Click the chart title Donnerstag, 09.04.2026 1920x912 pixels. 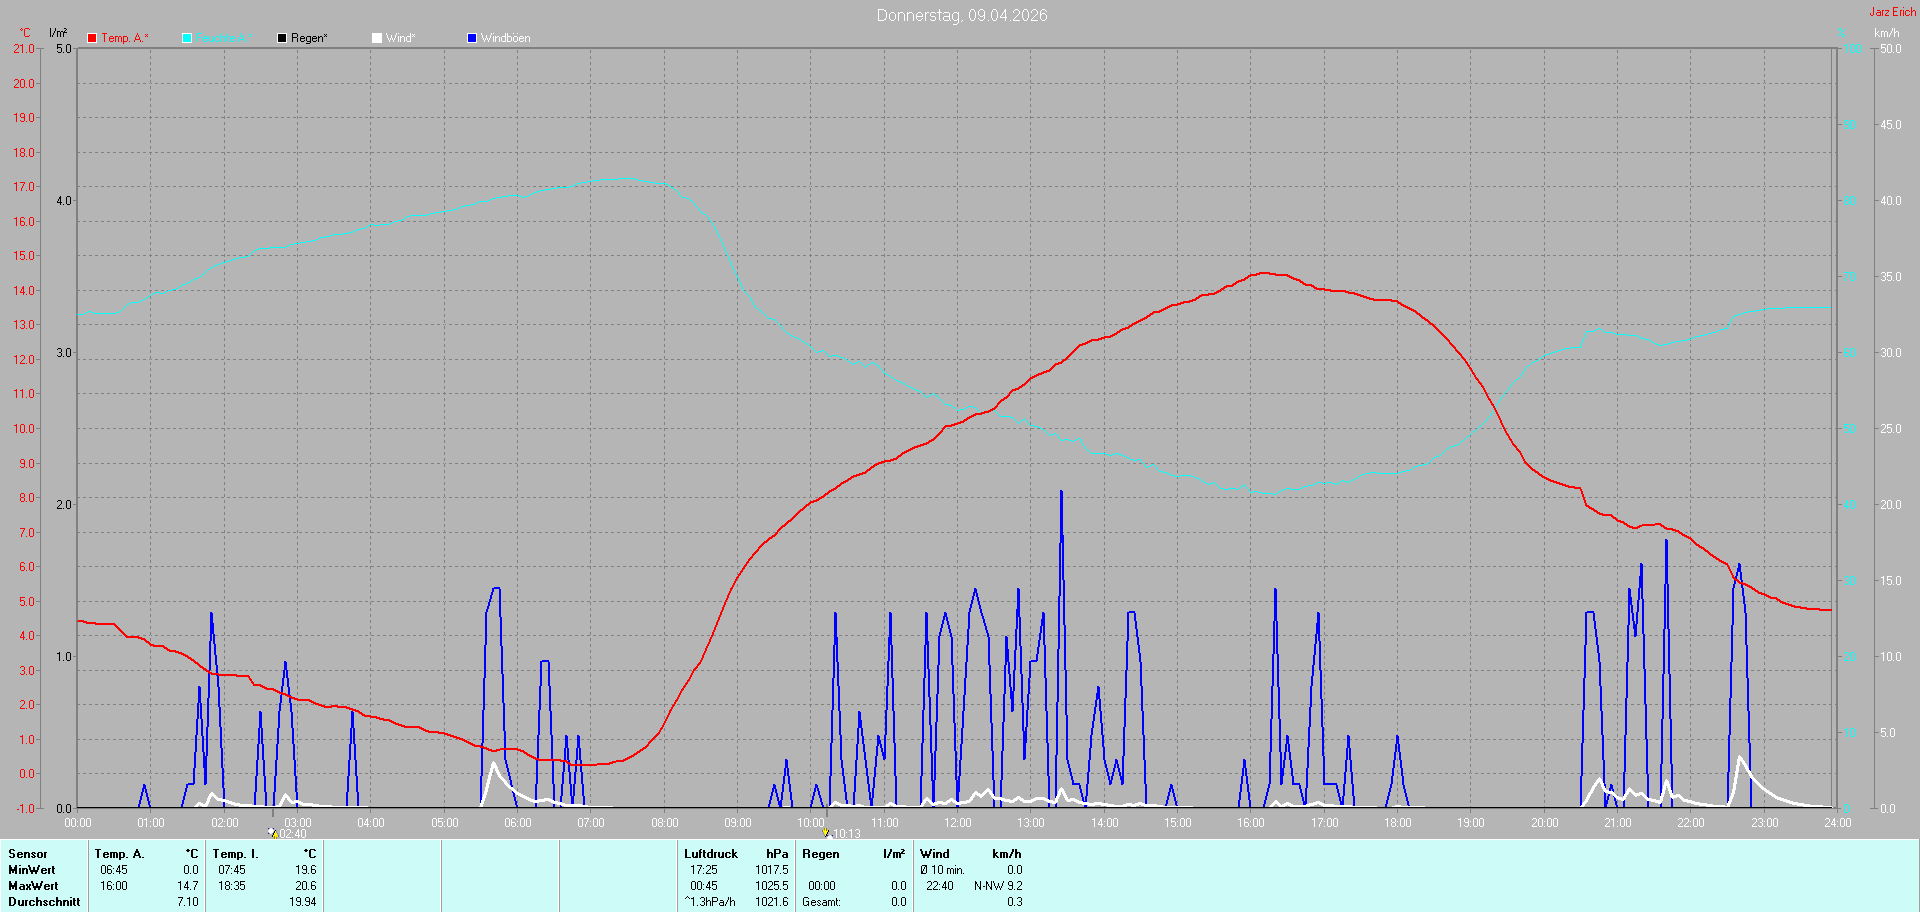pos(961,15)
